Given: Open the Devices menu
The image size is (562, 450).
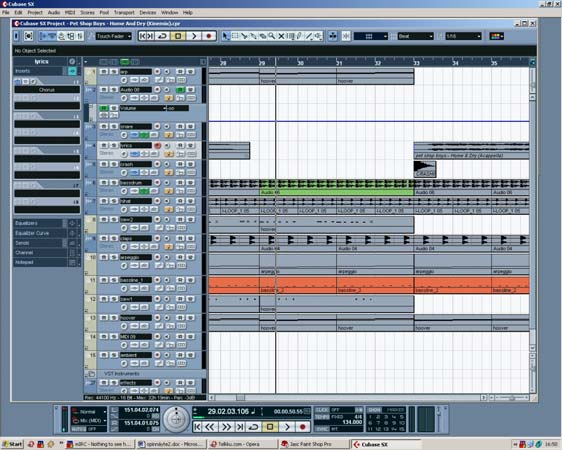Looking at the screenshot, I should pyautogui.click(x=148, y=13).
